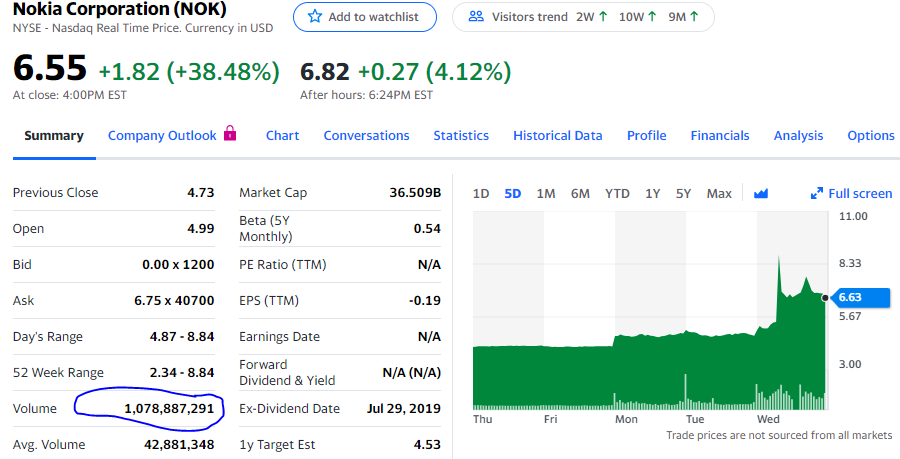Screen dimensions: 900x459
Task: Click the 11.00 chart axis label
Action: (853, 216)
